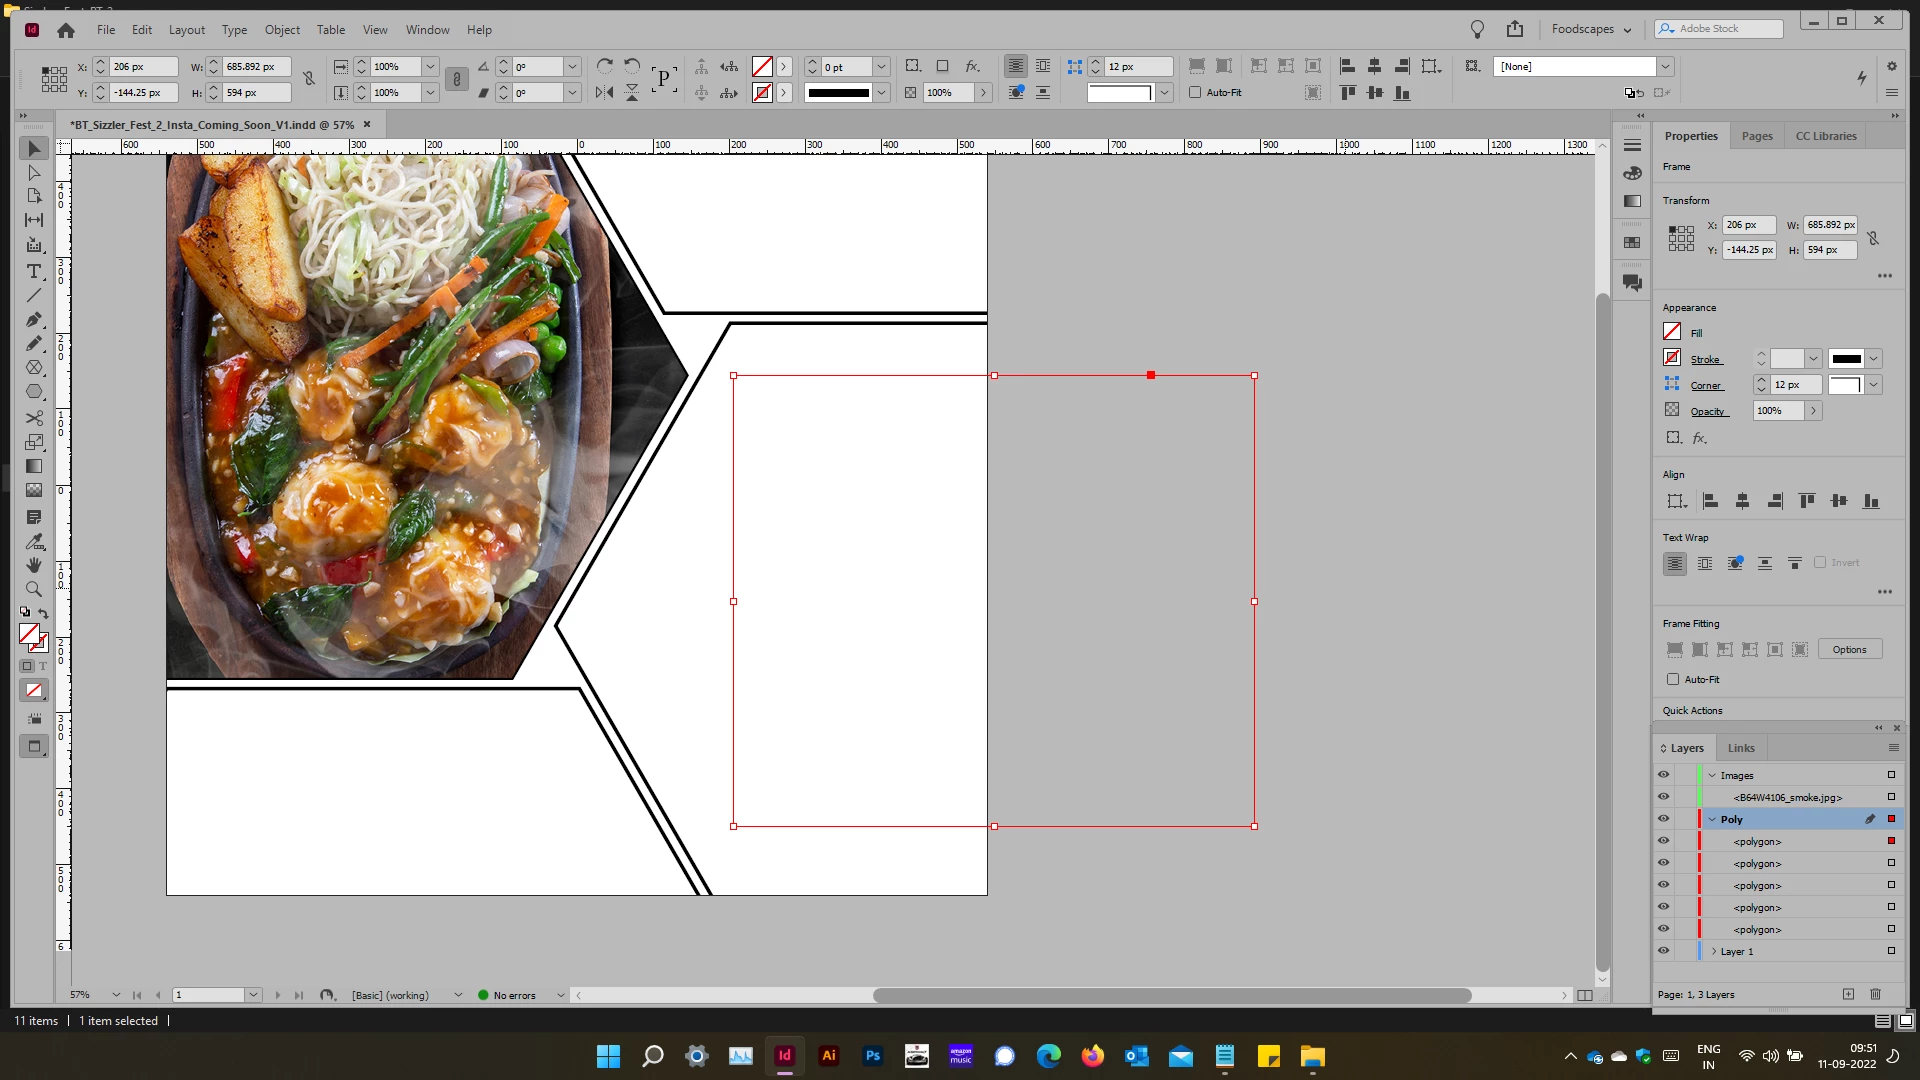The height and width of the screenshot is (1080, 1920).
Task: Switch to the Pages tab
Action: click(1756, 136)
